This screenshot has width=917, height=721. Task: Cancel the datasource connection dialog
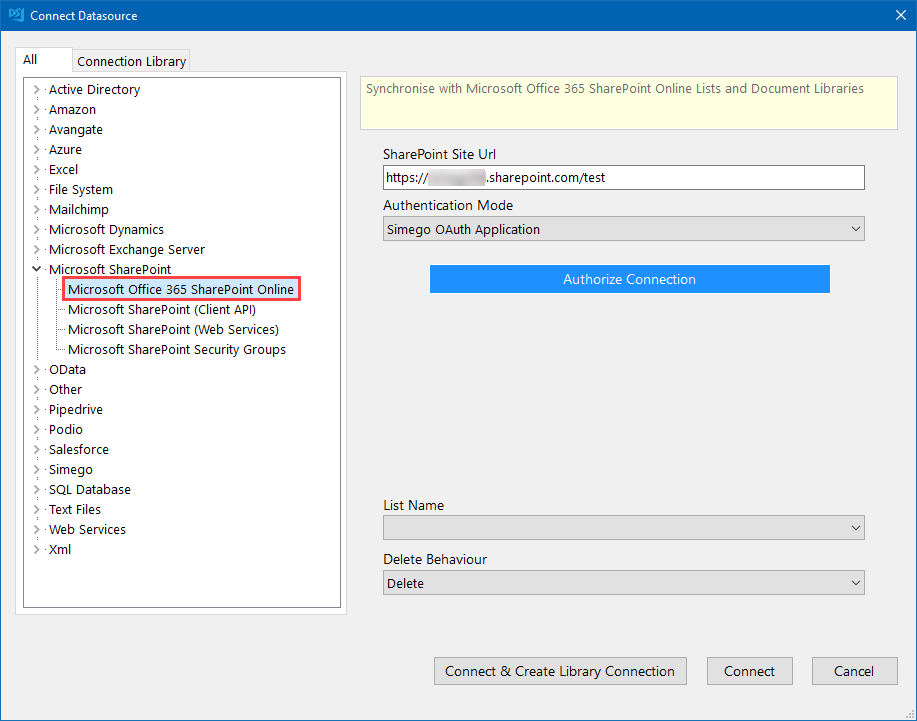854,671
